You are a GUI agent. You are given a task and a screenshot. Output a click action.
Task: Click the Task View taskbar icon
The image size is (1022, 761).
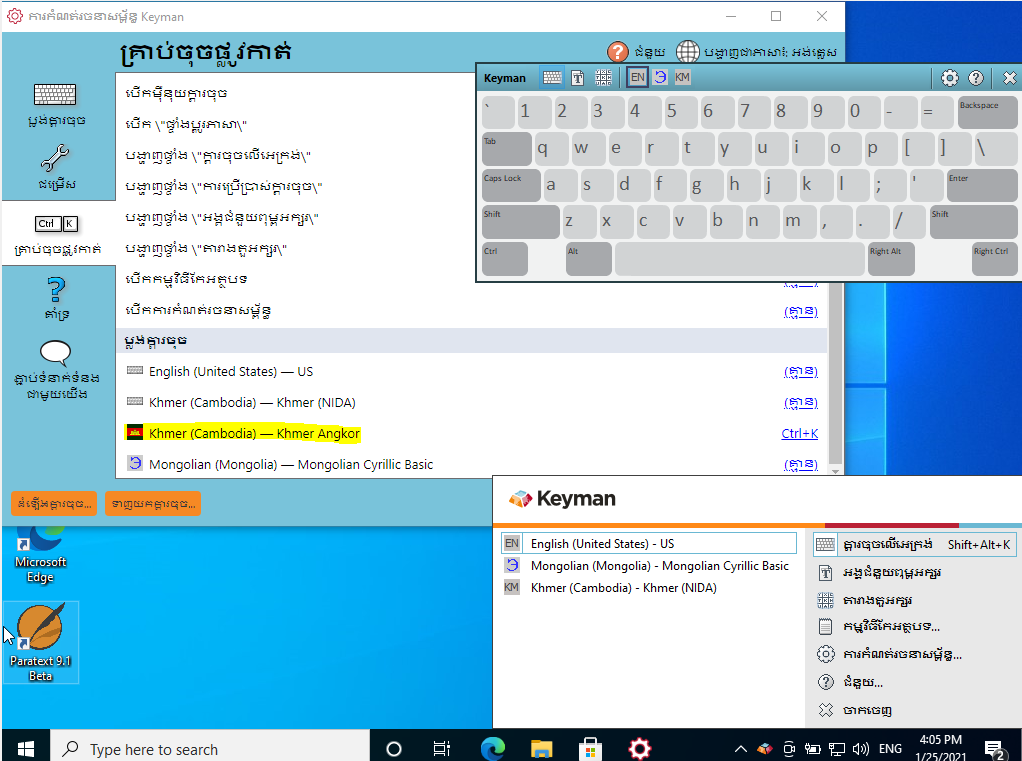442,748
